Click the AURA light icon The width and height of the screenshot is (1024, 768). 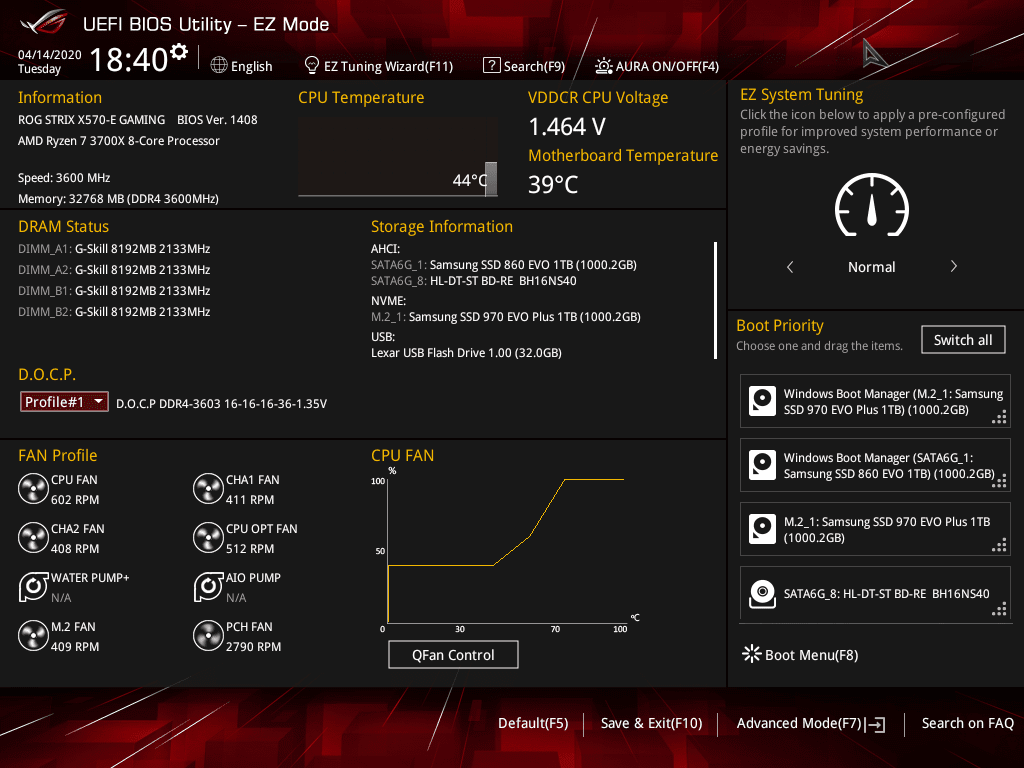pyautogui.click(x=603, y=66)
